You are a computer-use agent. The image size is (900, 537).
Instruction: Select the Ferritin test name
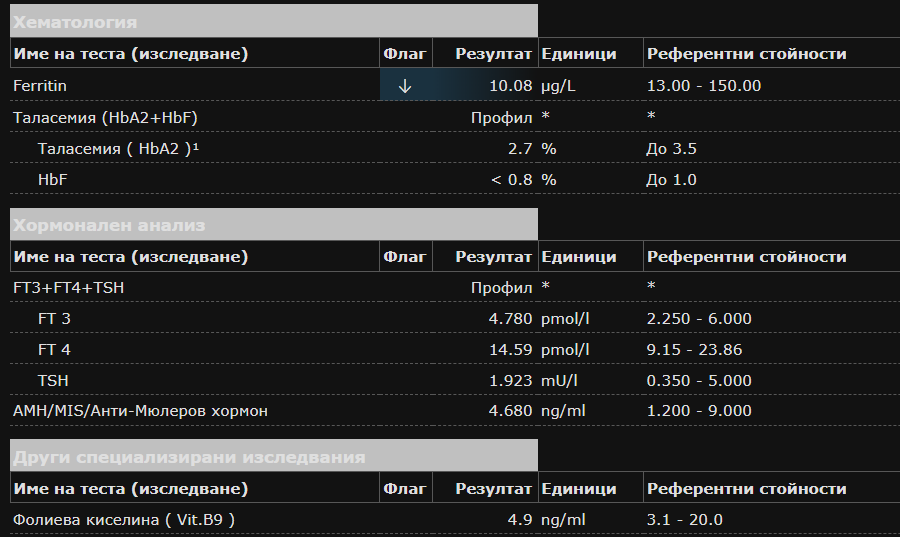pos(40,86)
